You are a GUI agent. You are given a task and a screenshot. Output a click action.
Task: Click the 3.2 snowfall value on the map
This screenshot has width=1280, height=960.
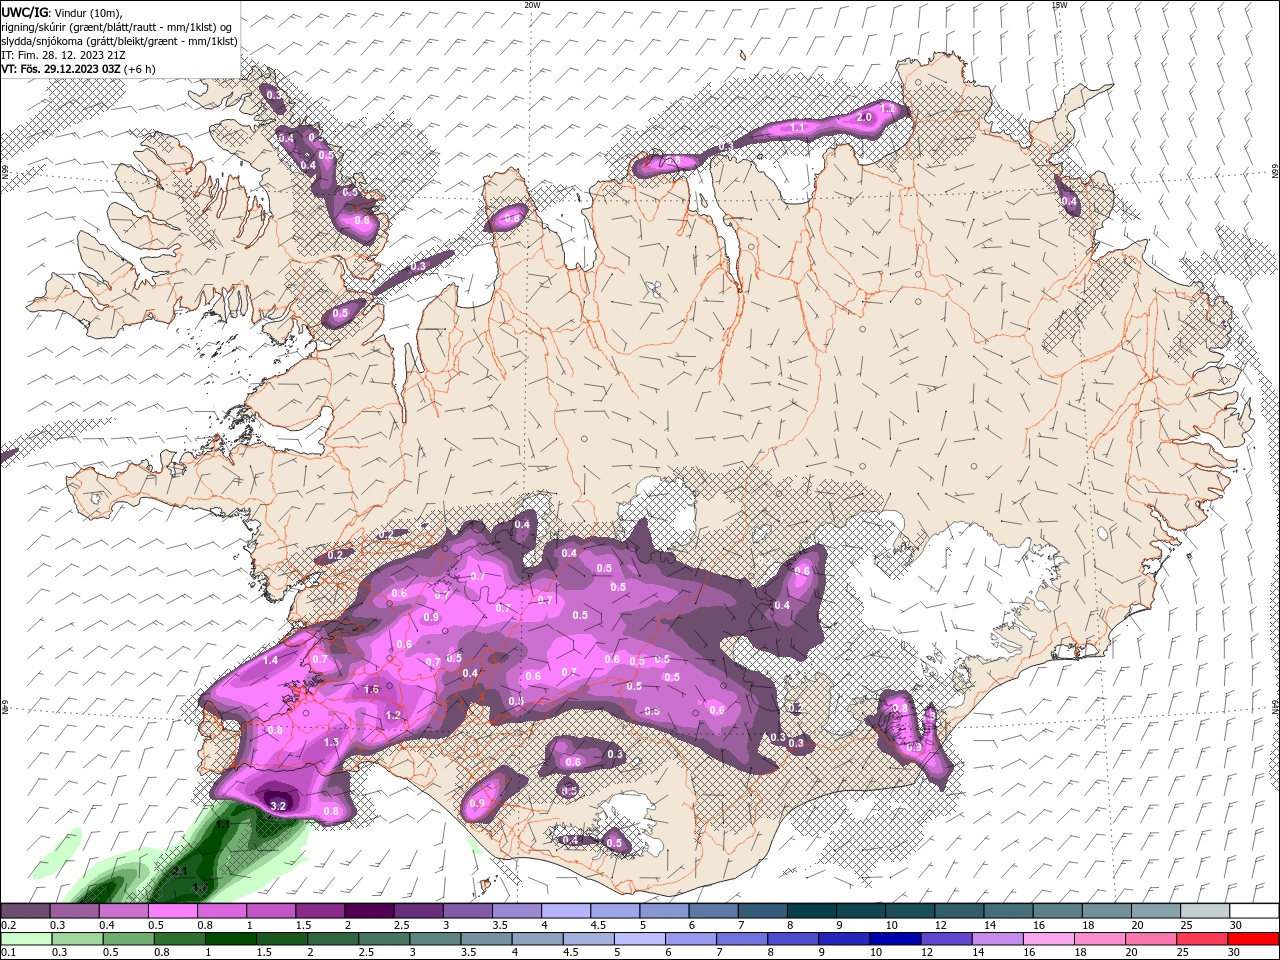(279, 805)
